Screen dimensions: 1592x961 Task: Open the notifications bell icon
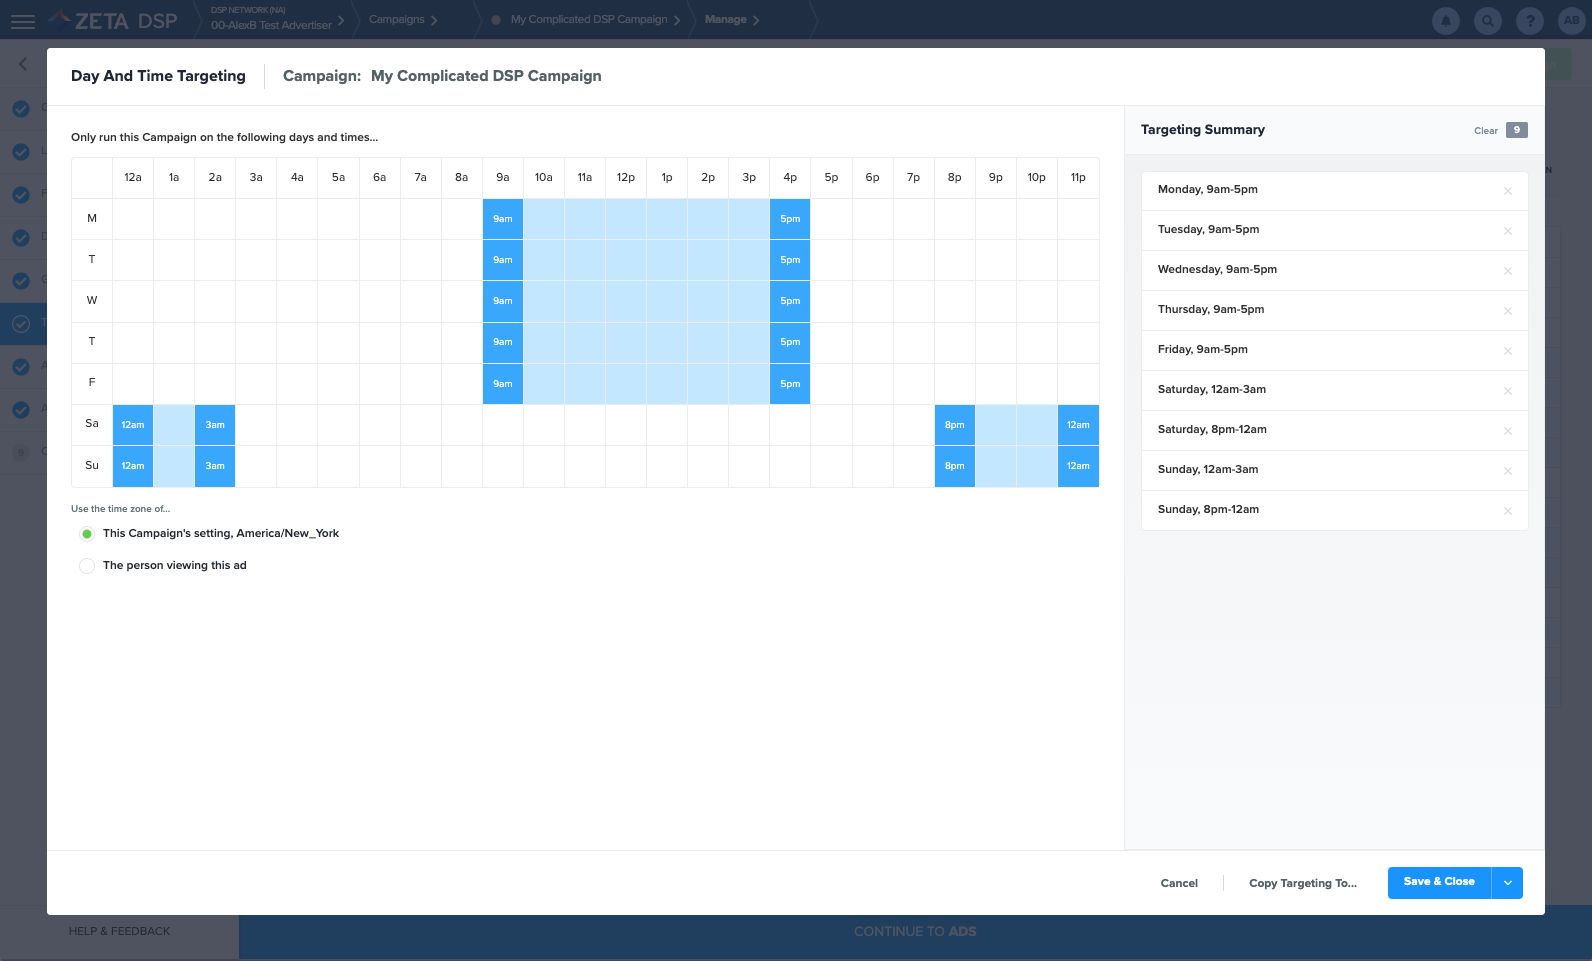pos(1445,20)
